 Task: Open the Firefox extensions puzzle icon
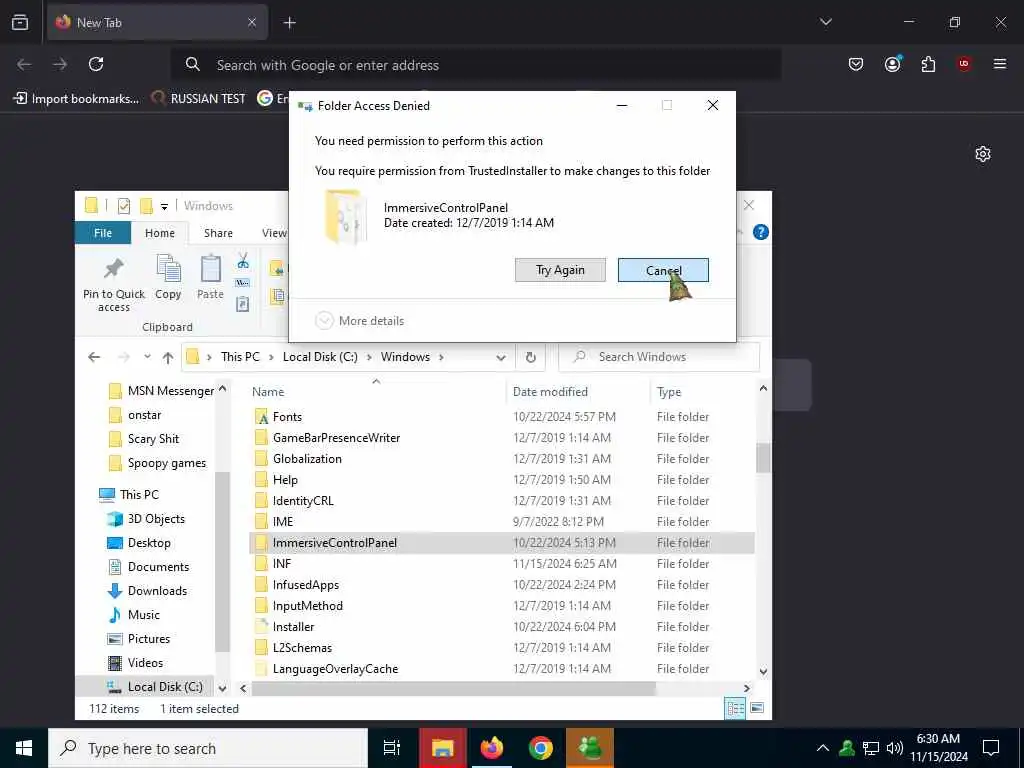(x=928, y=64)
